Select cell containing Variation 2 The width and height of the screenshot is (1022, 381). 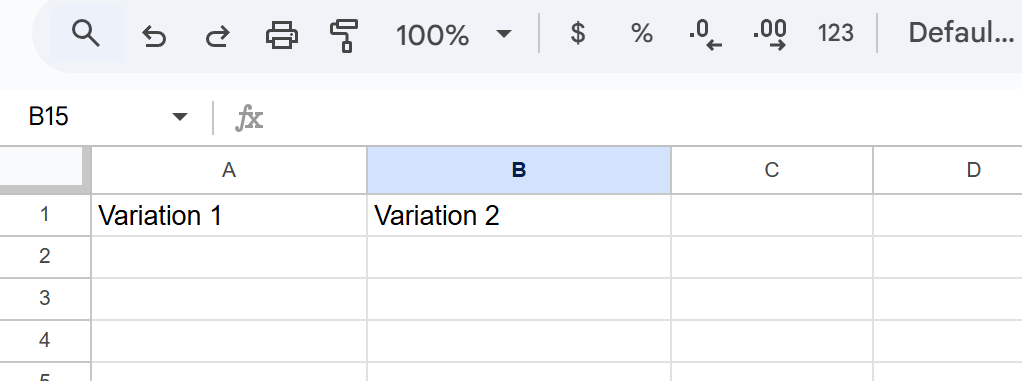[519, 216]
